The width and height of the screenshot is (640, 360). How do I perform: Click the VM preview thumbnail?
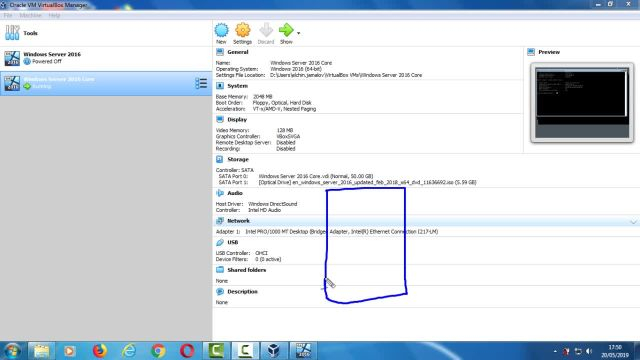(582, 102)
